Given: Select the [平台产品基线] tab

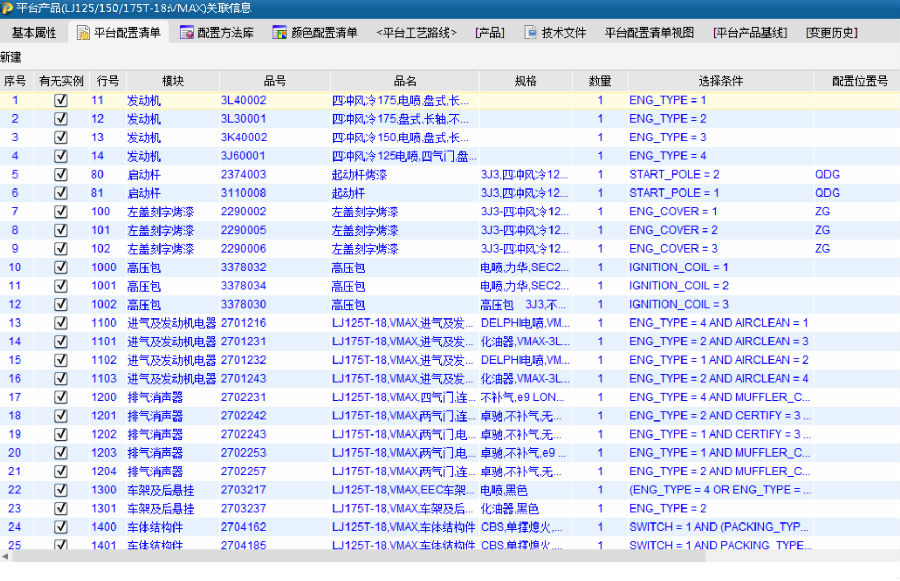Looking at the screenshot, I should (x=749, y=33).
